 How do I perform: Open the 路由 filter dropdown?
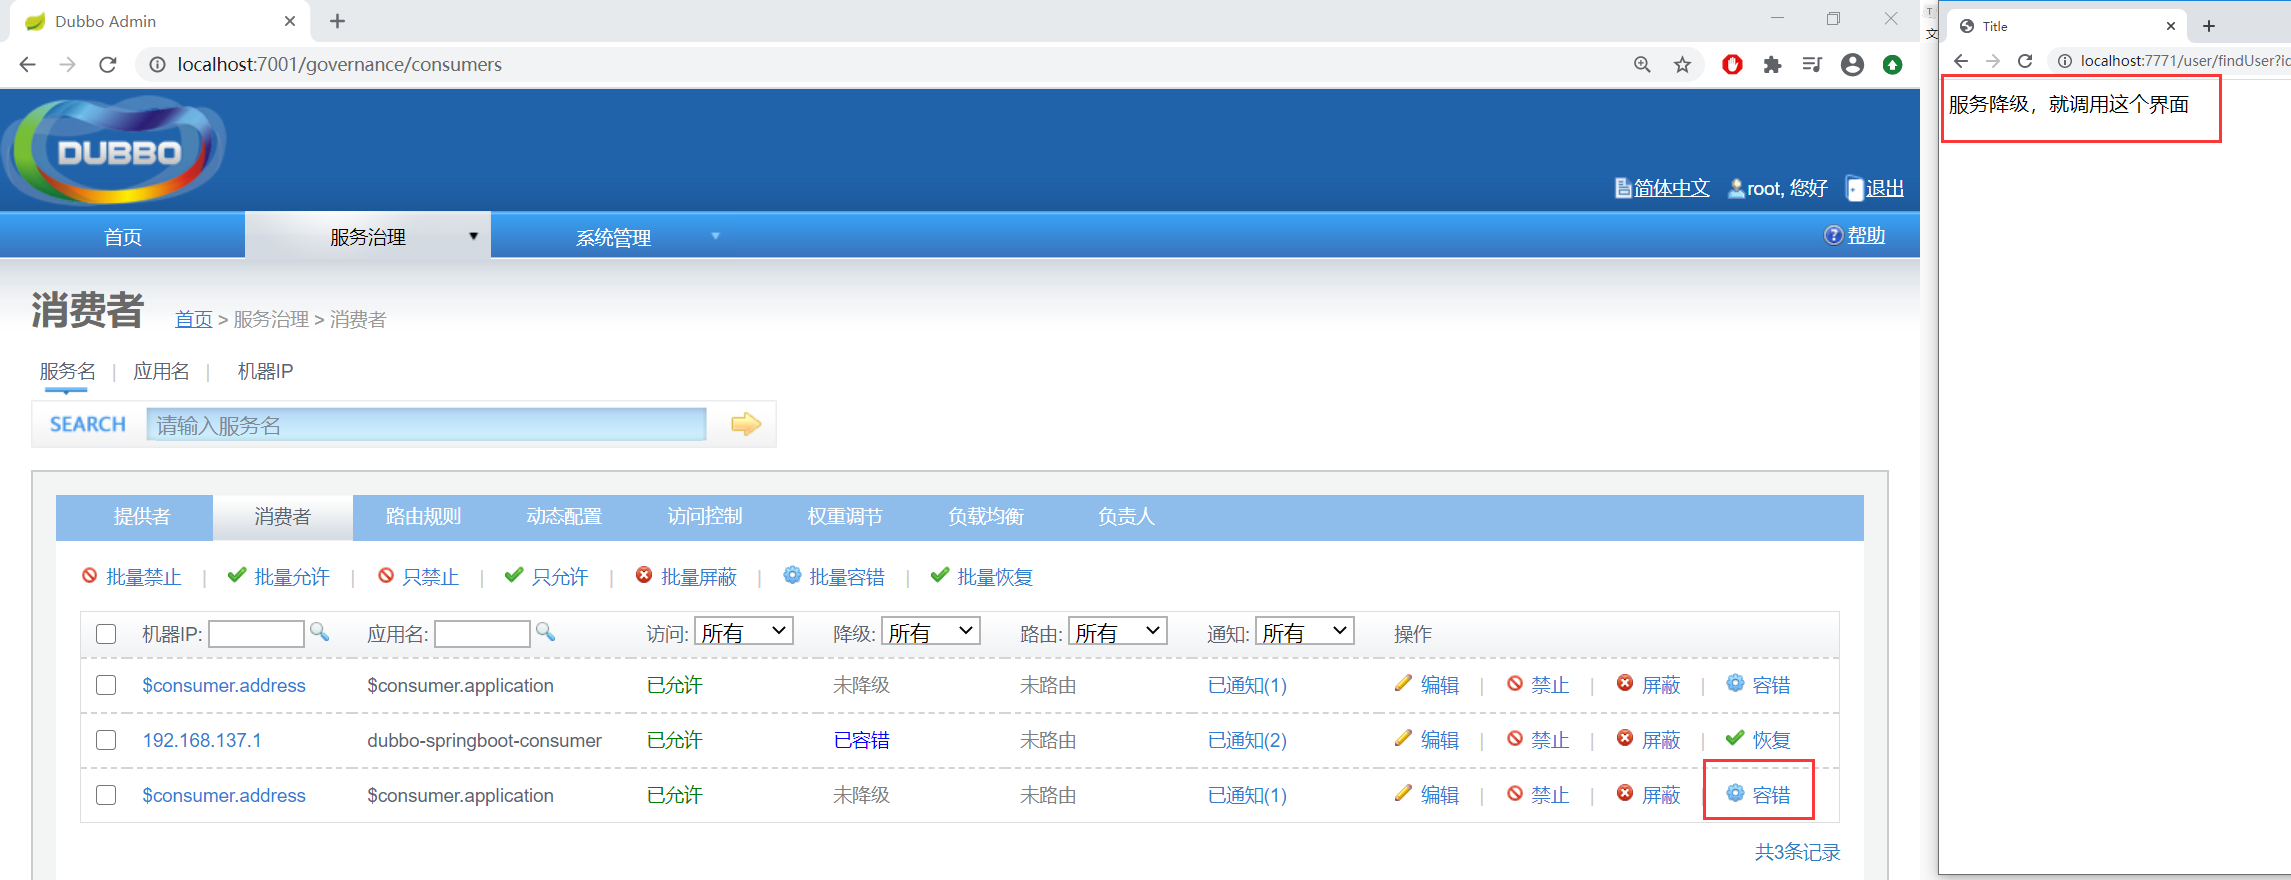(x=1117, y=632)
